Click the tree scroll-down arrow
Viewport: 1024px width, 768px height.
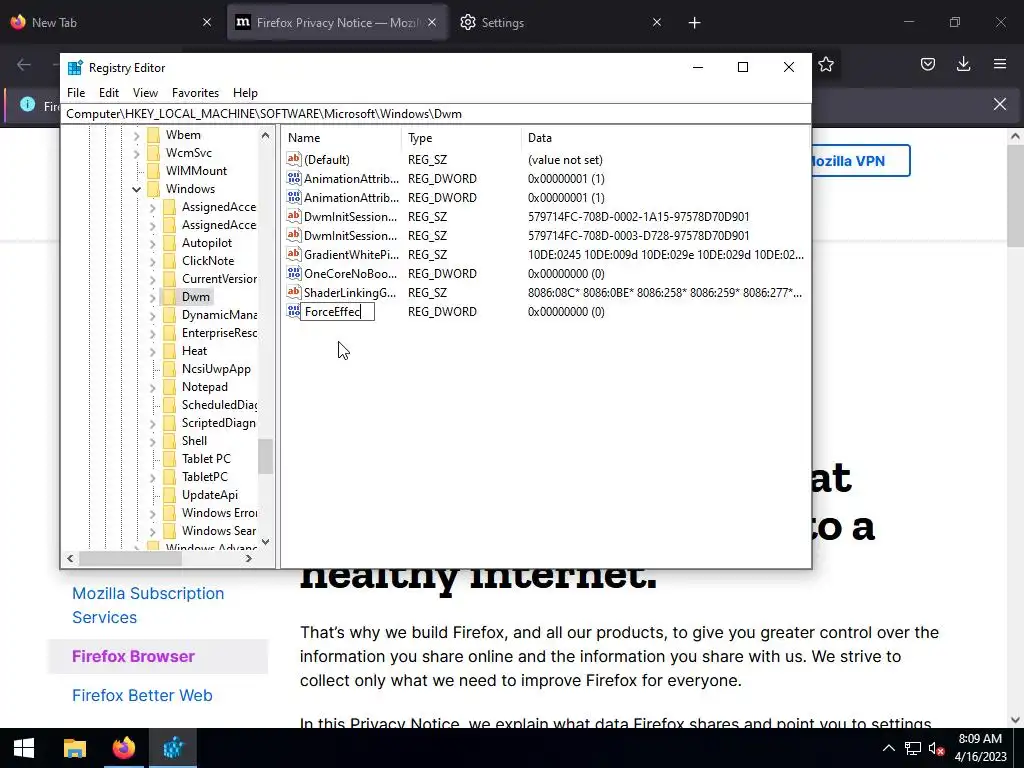[265, 541]
